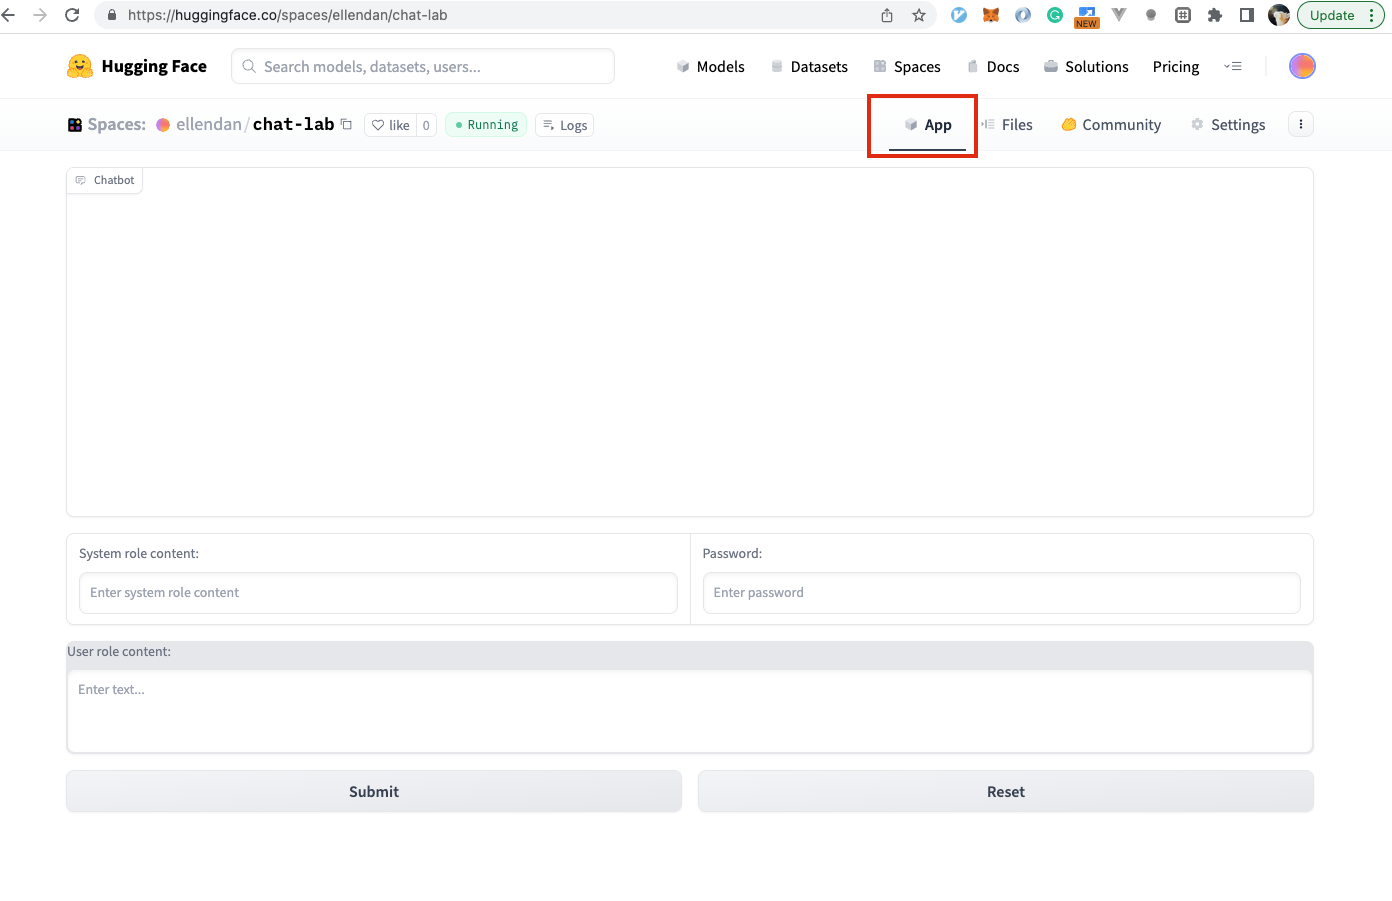Open the Extensions puzzle icon

coord(1215,15)
